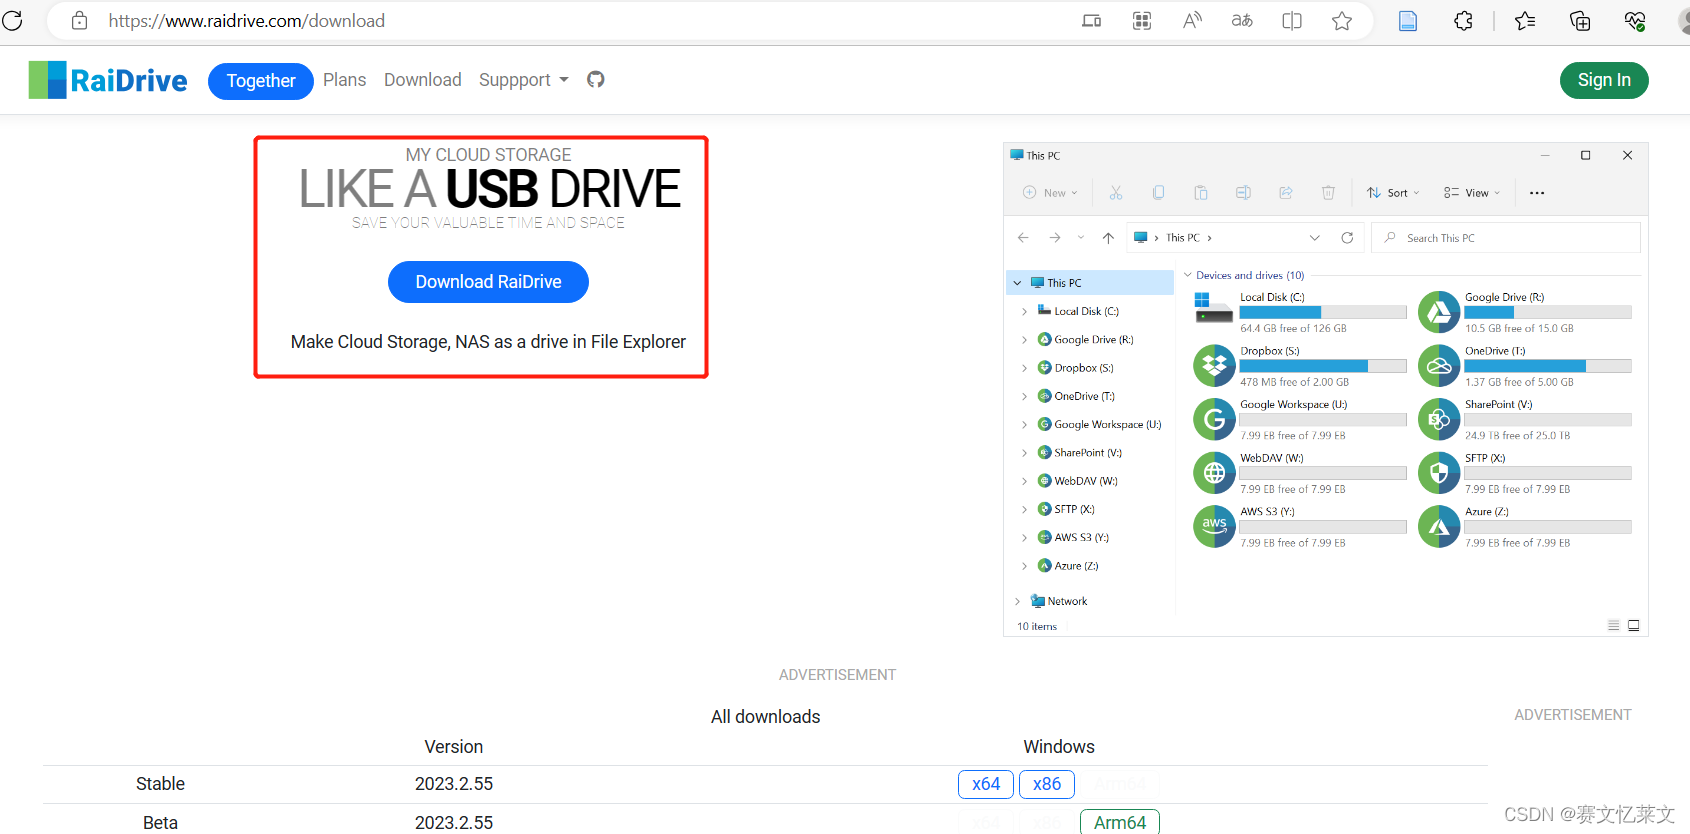Open the Suppport dropdown menu
Screen dimensions: 1690x834
coord(524,80)
